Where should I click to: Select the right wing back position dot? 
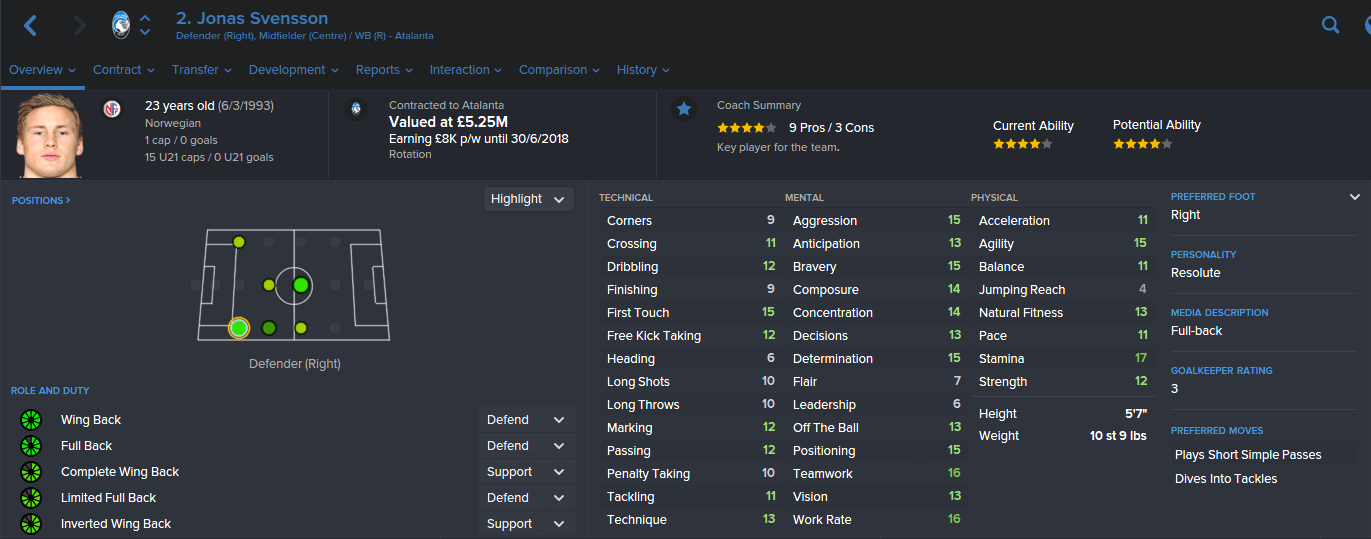tap(268, 328)
